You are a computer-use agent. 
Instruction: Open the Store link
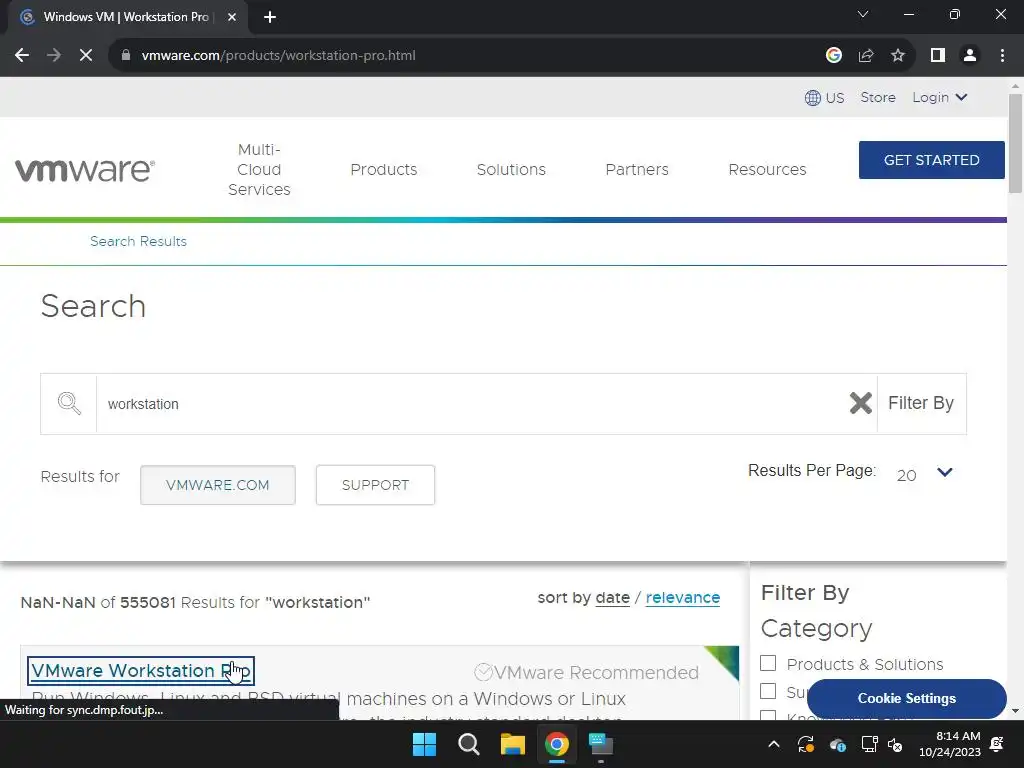click(x=878, y=97)
